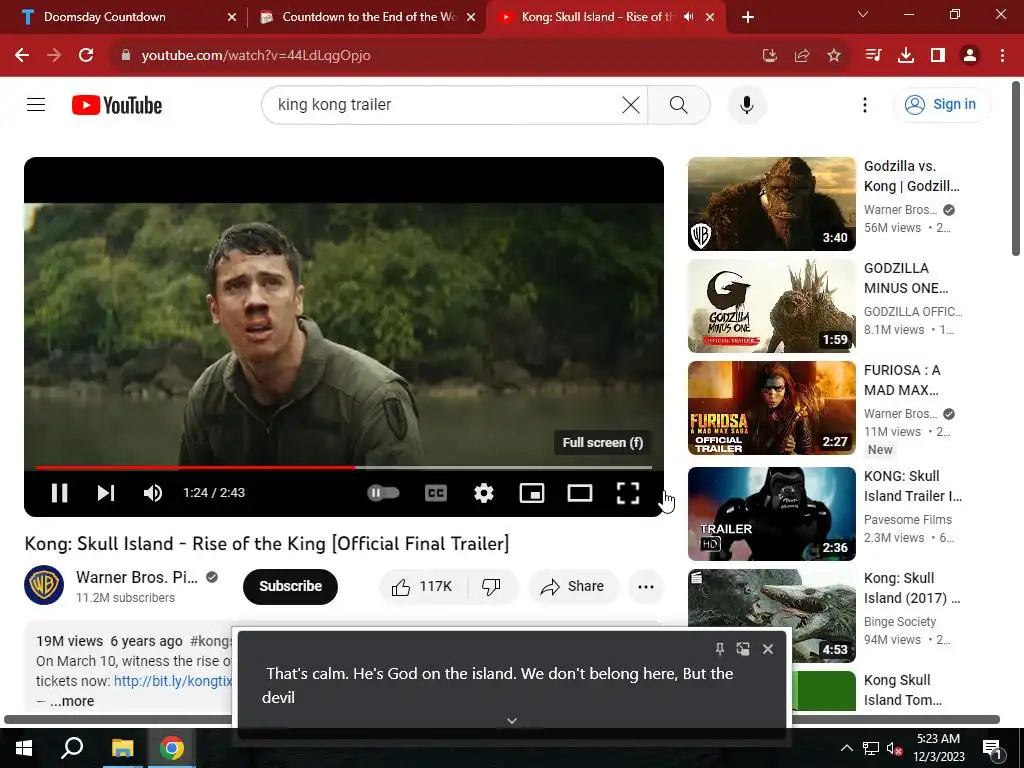
Task: Mute the video player volume icon
Action: [x=153, y=493]
